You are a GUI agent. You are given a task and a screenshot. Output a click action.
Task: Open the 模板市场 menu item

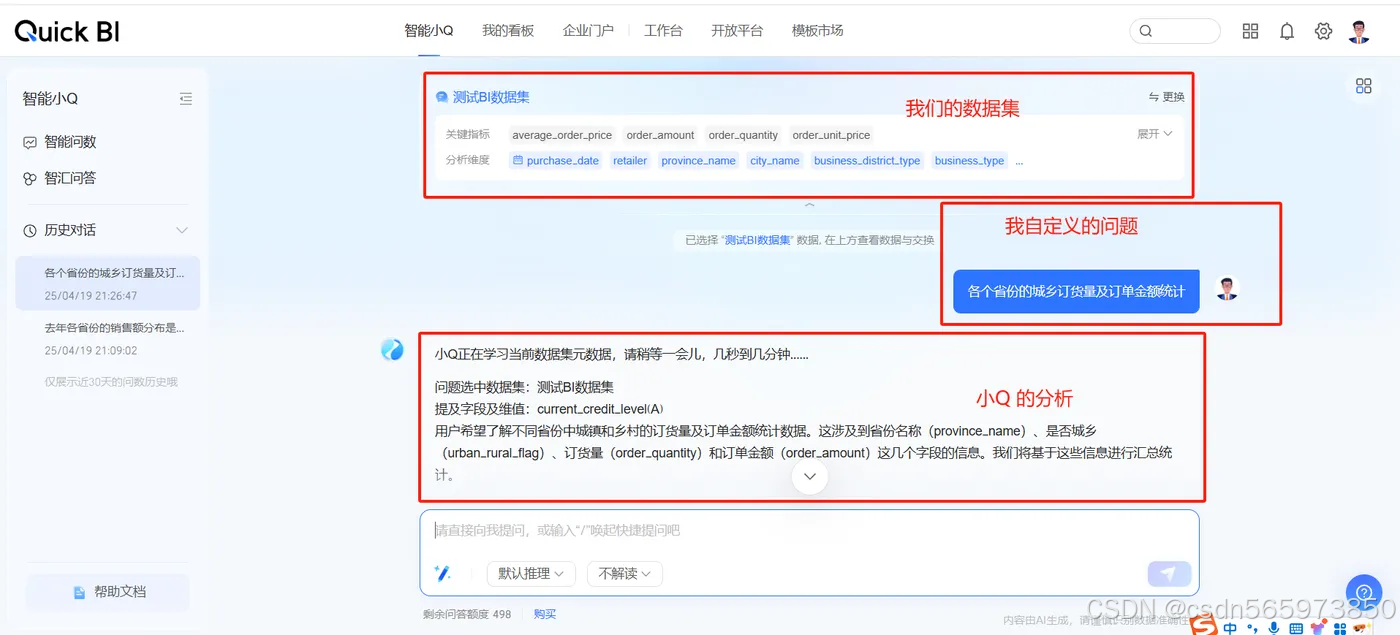tap(816, 30)
